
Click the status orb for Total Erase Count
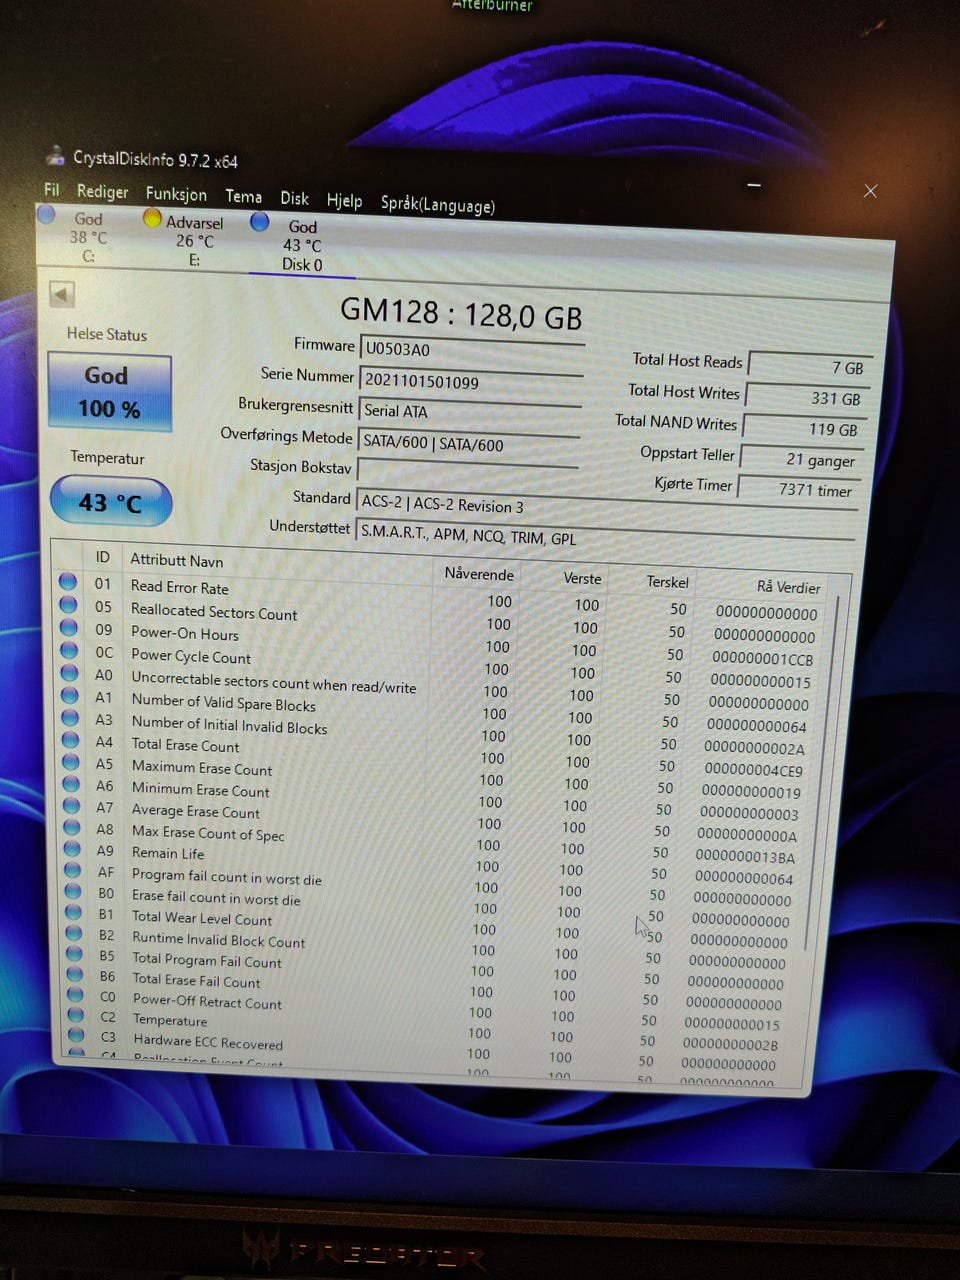(x=71, y=739)
